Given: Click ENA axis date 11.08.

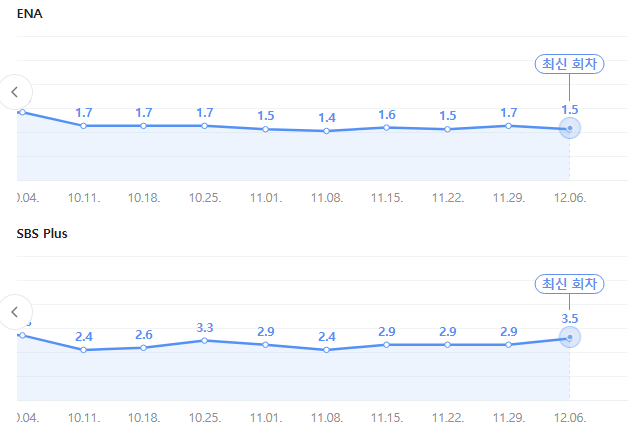Looking at the screenshot, I should tap(327, 198).
